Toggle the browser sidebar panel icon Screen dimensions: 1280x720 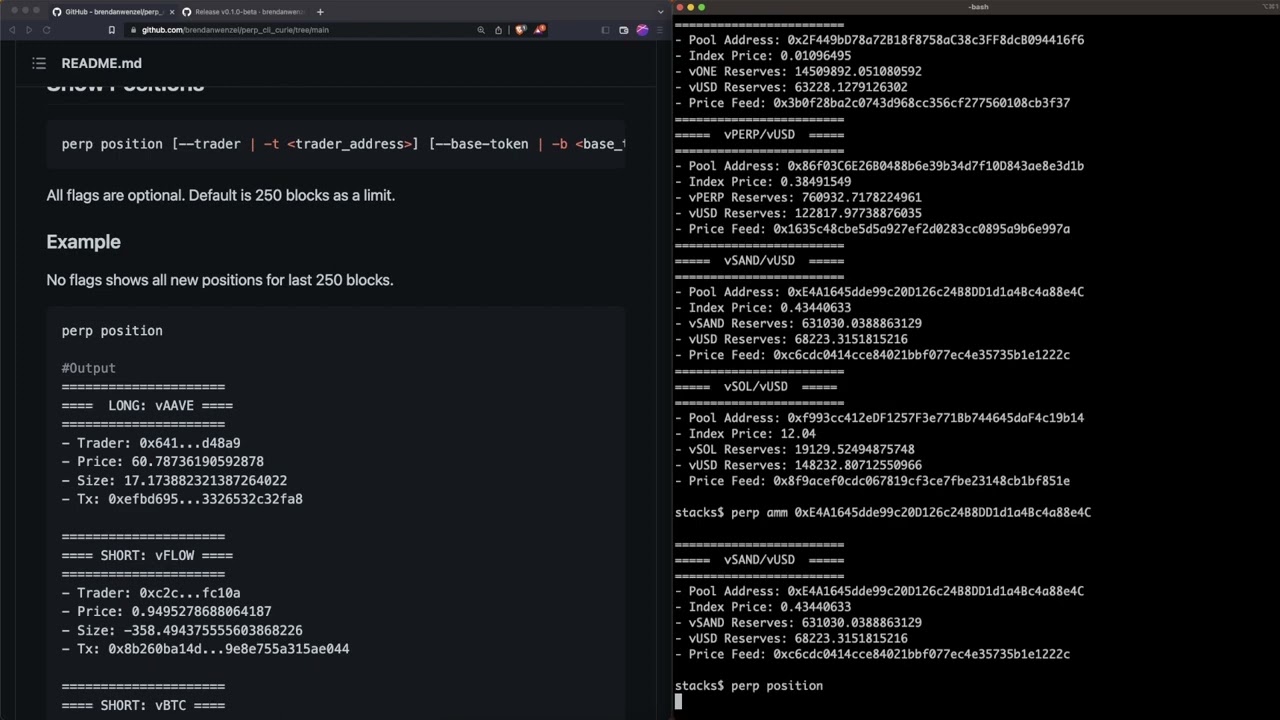pyautogui.click(x=605, y=30)
